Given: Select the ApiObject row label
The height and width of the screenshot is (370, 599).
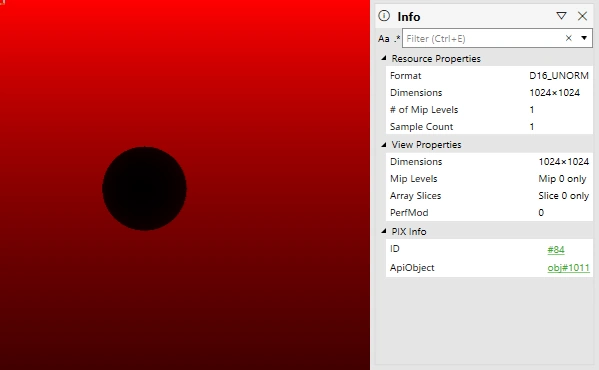Looking at the screenshot, I should pyautogui.click(x=412, y=268).
